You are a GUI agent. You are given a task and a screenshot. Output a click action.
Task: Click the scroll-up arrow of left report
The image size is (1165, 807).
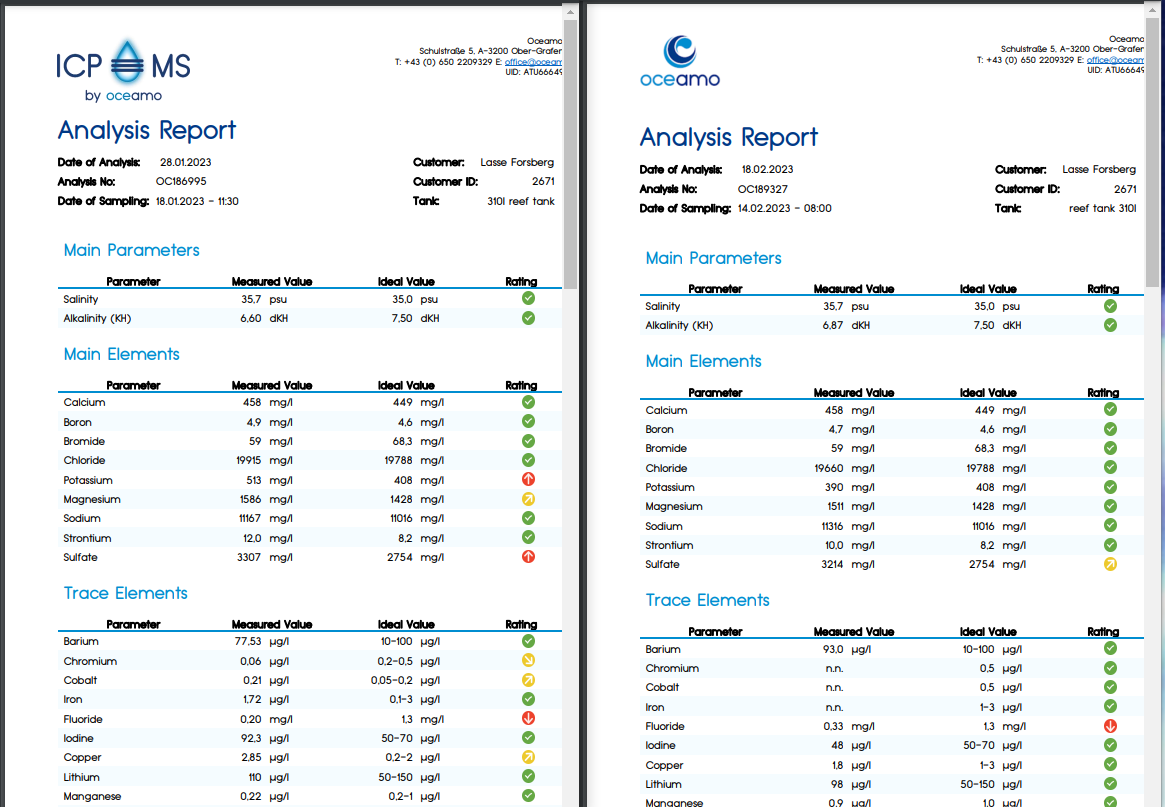pyautogui.click(x=570, y=12)
